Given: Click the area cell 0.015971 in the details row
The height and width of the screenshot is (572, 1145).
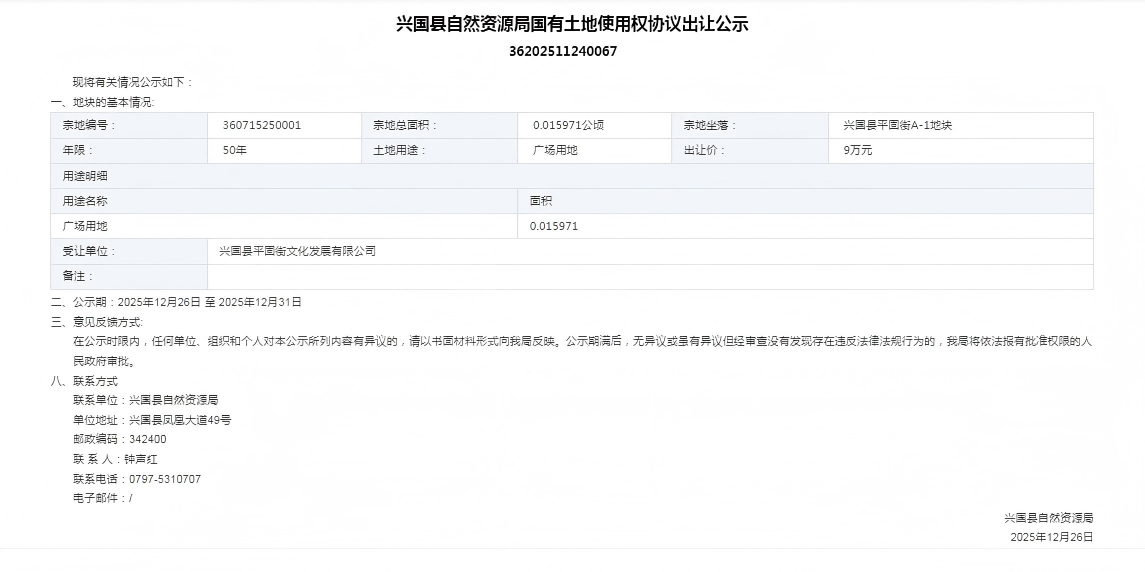Looking at the screenshot, I should click(554, 226).
